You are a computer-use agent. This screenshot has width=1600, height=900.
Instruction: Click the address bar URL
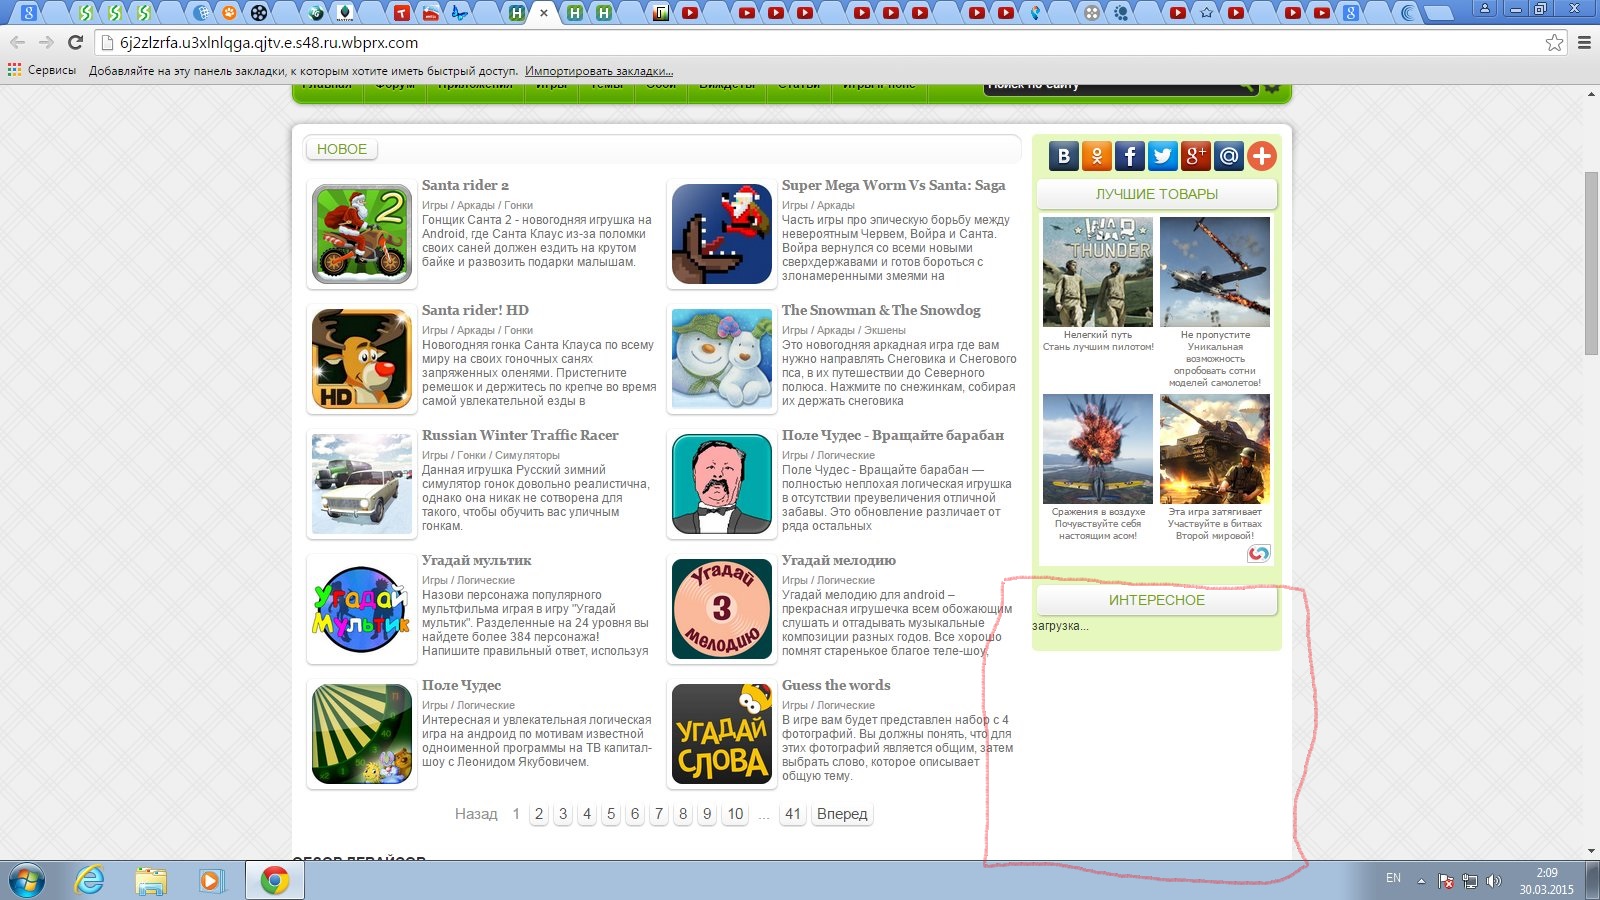point(269,43)
